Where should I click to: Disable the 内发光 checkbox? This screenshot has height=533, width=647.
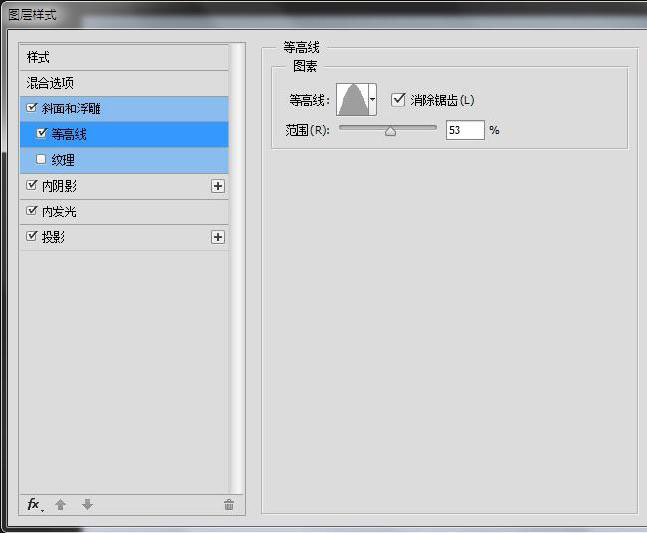(31, 211)
